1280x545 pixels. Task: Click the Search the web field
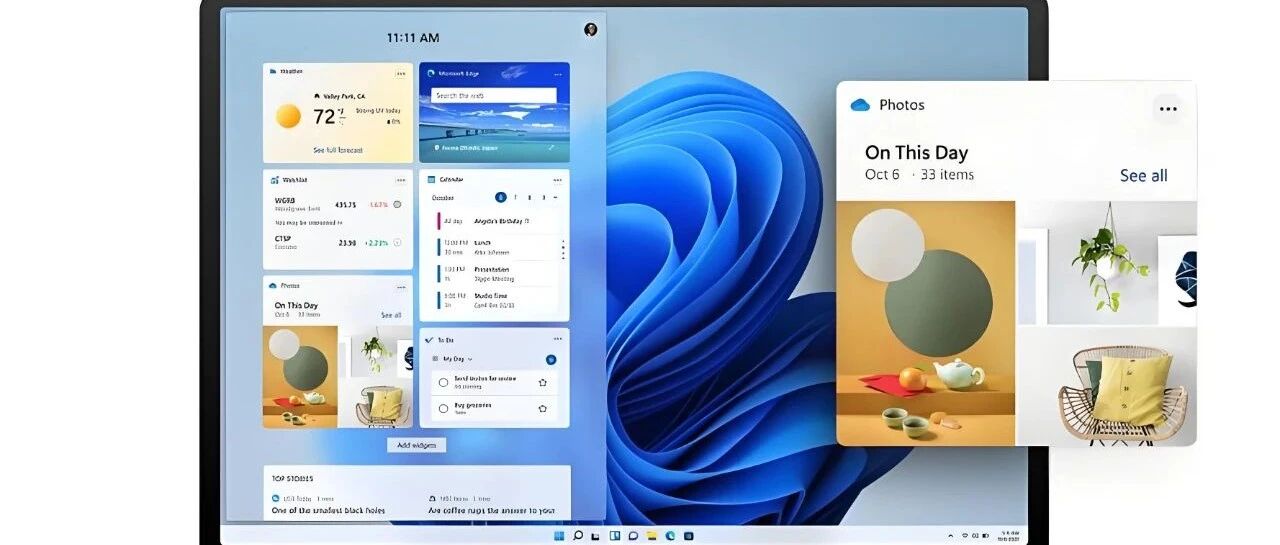click(x=494, y=96)
